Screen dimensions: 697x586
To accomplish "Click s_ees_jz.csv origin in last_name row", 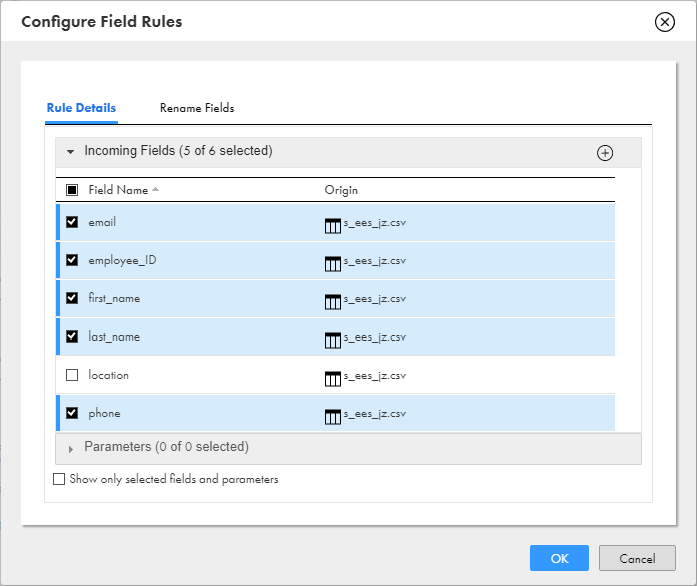I will click(x=374, y=337).
